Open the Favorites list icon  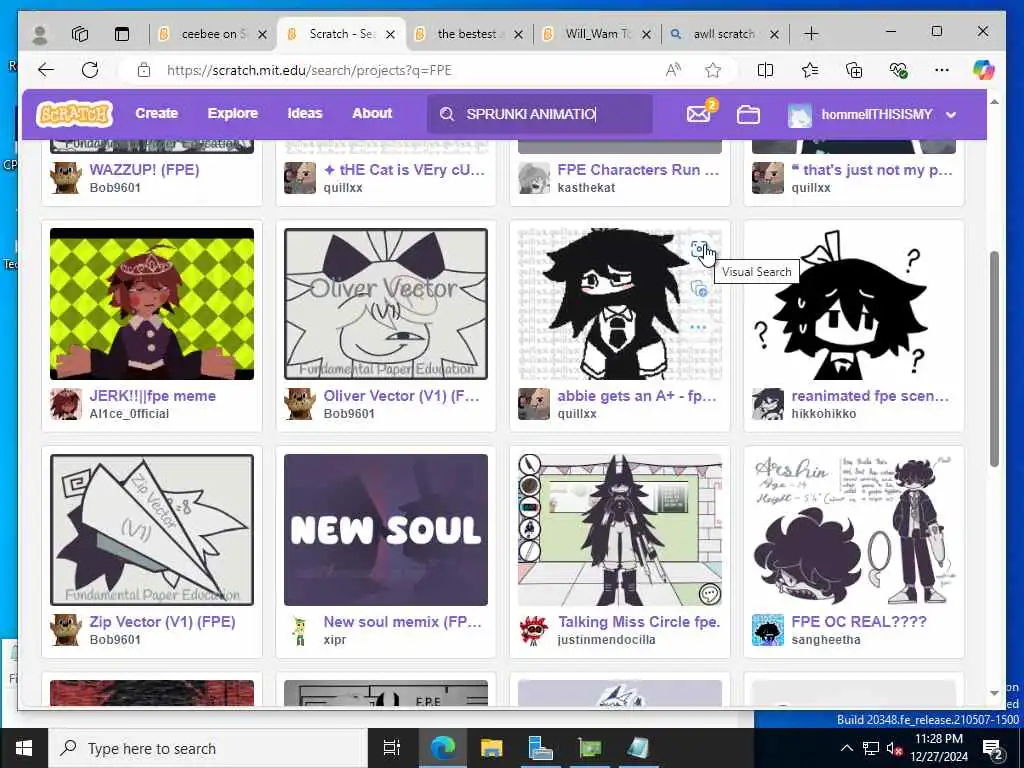[x=810, y=70]
